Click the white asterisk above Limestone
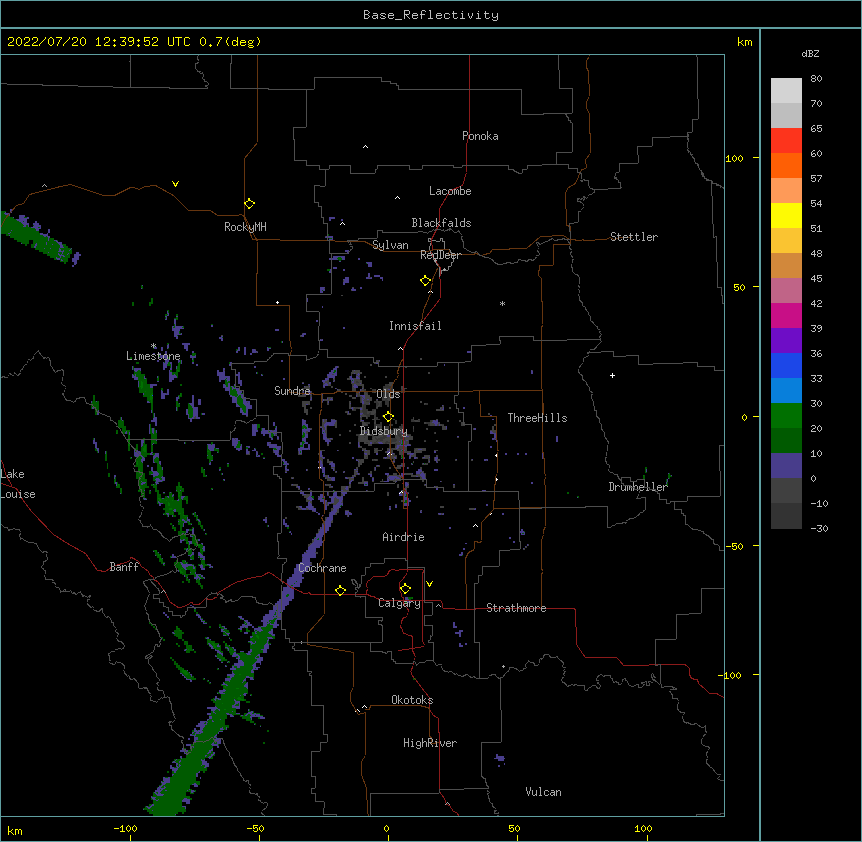 pos(154,346)
